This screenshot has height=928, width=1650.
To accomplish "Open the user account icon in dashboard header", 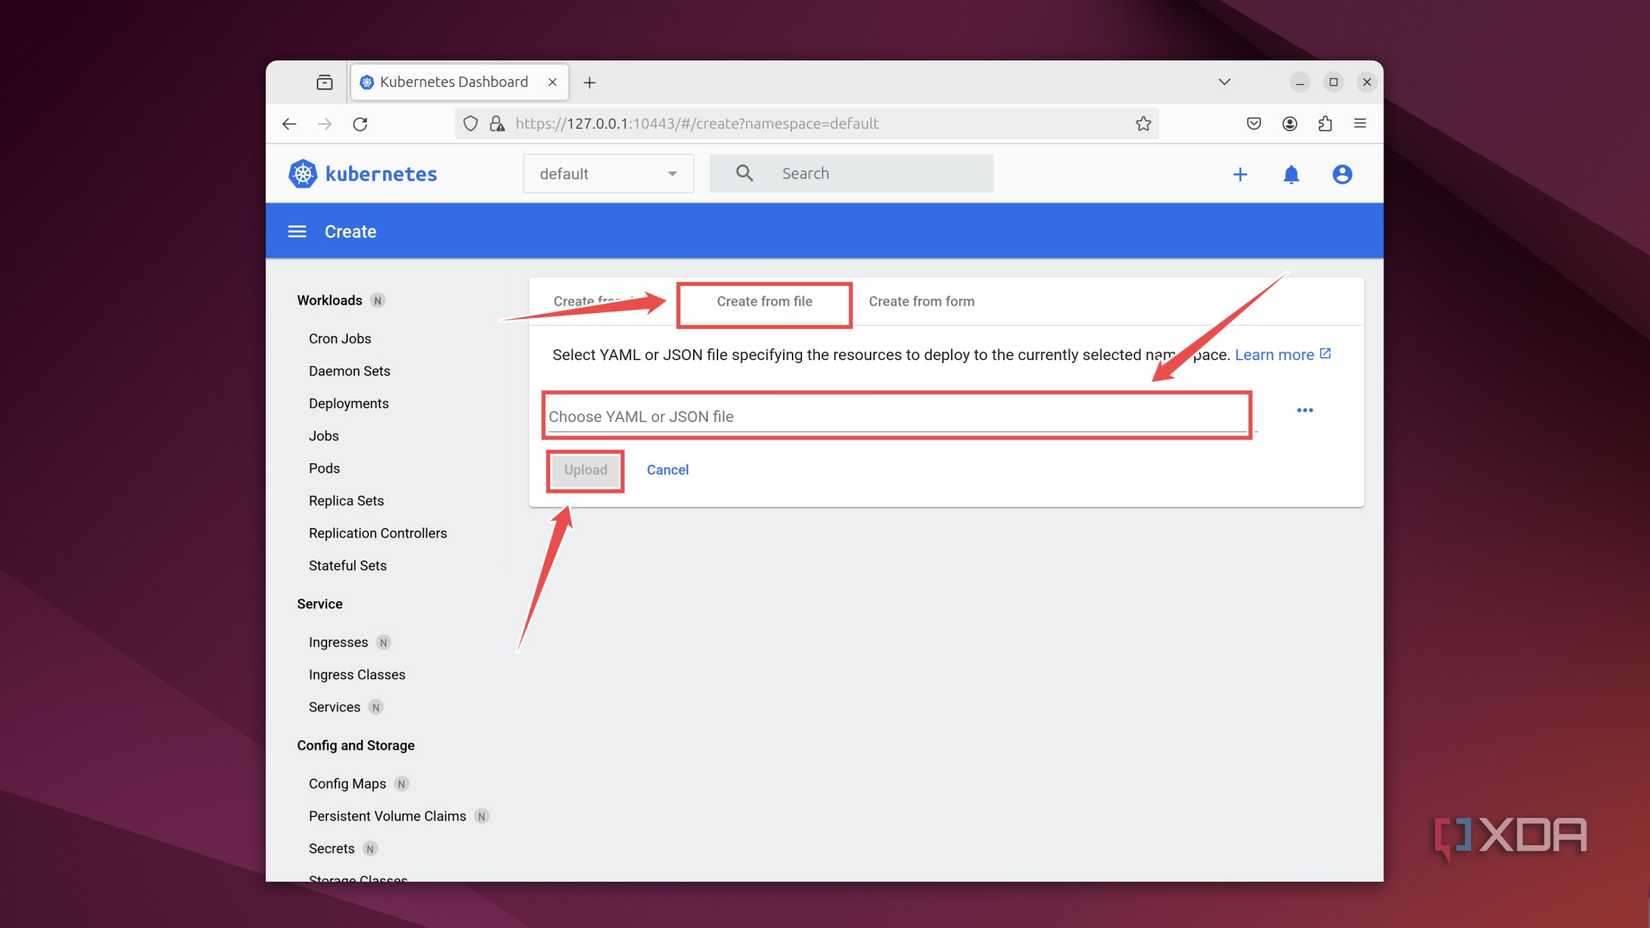I will 1342,174.
